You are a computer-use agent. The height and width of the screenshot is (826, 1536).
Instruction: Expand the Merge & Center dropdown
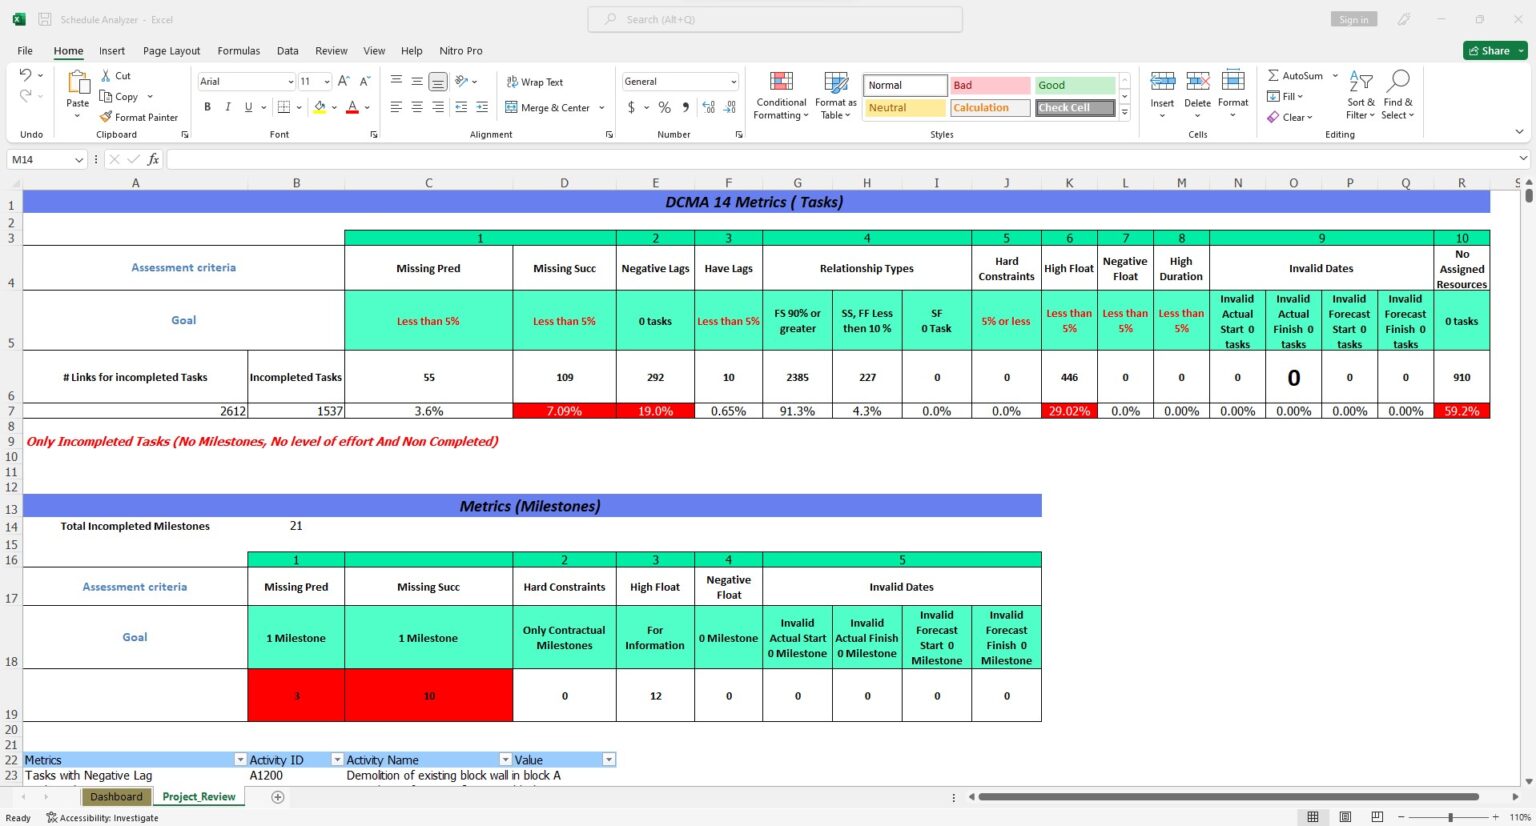point(602,107)
